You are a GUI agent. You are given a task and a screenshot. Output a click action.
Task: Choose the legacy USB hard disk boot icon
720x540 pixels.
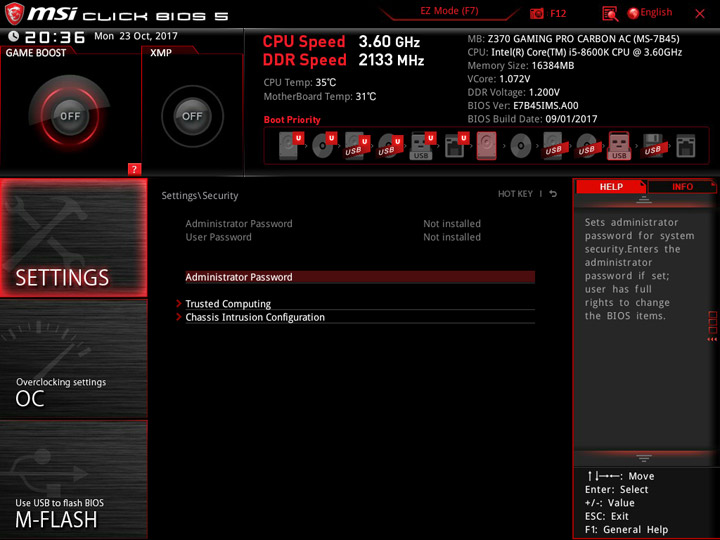(554, 146)
